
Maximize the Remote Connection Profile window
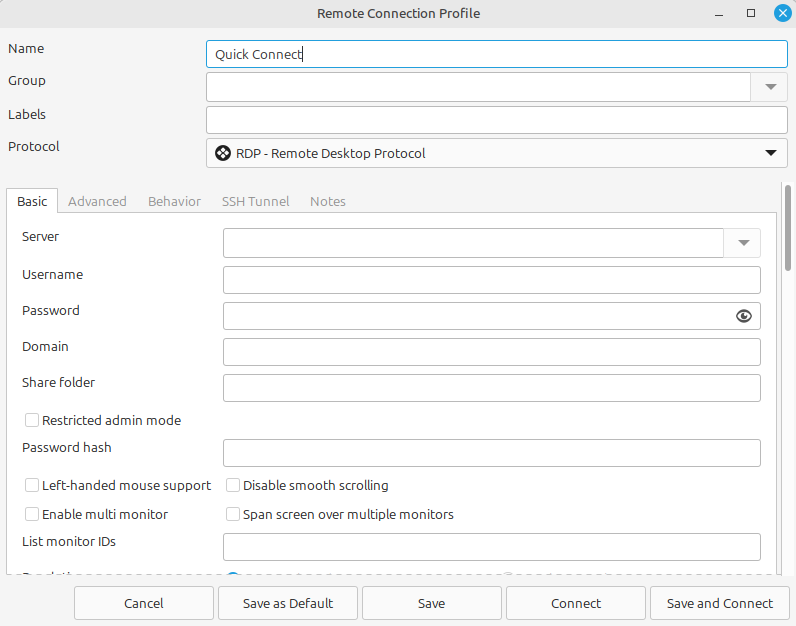coord(751,14)
